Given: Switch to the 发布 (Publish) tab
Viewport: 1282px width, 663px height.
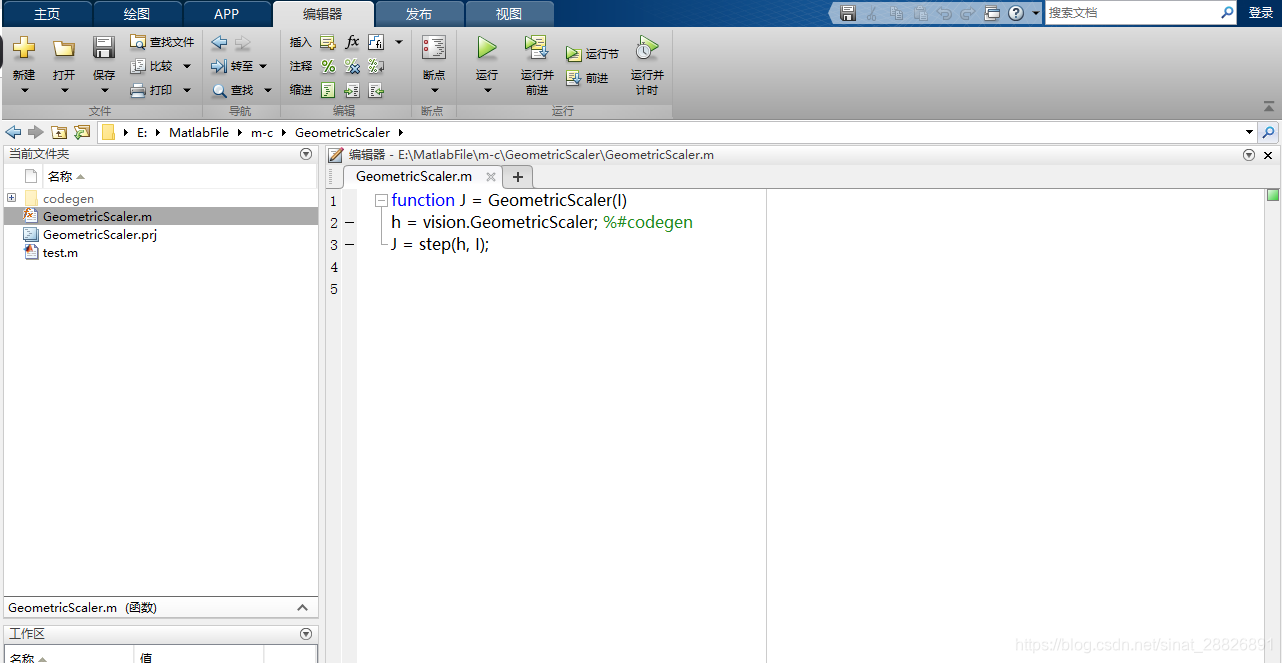Looking at the screenshot, I should pos(419,14).
